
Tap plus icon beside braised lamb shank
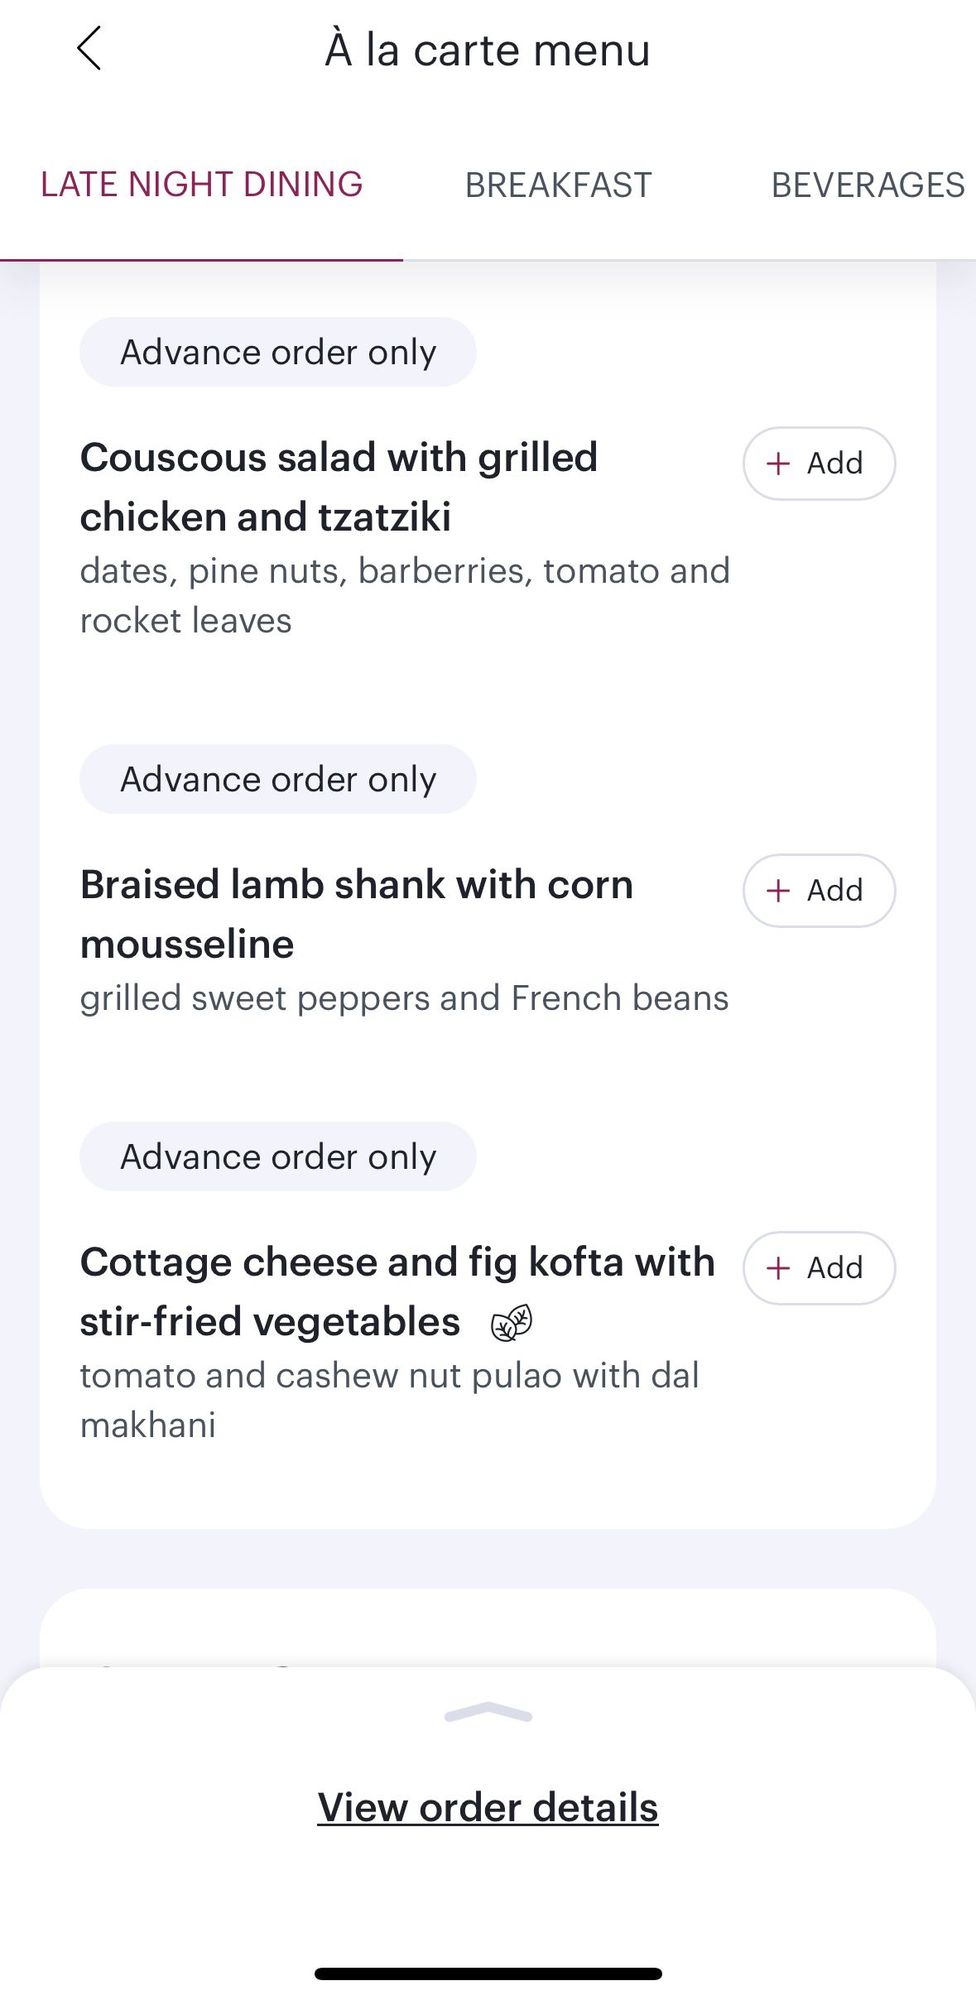coord(778,890)
